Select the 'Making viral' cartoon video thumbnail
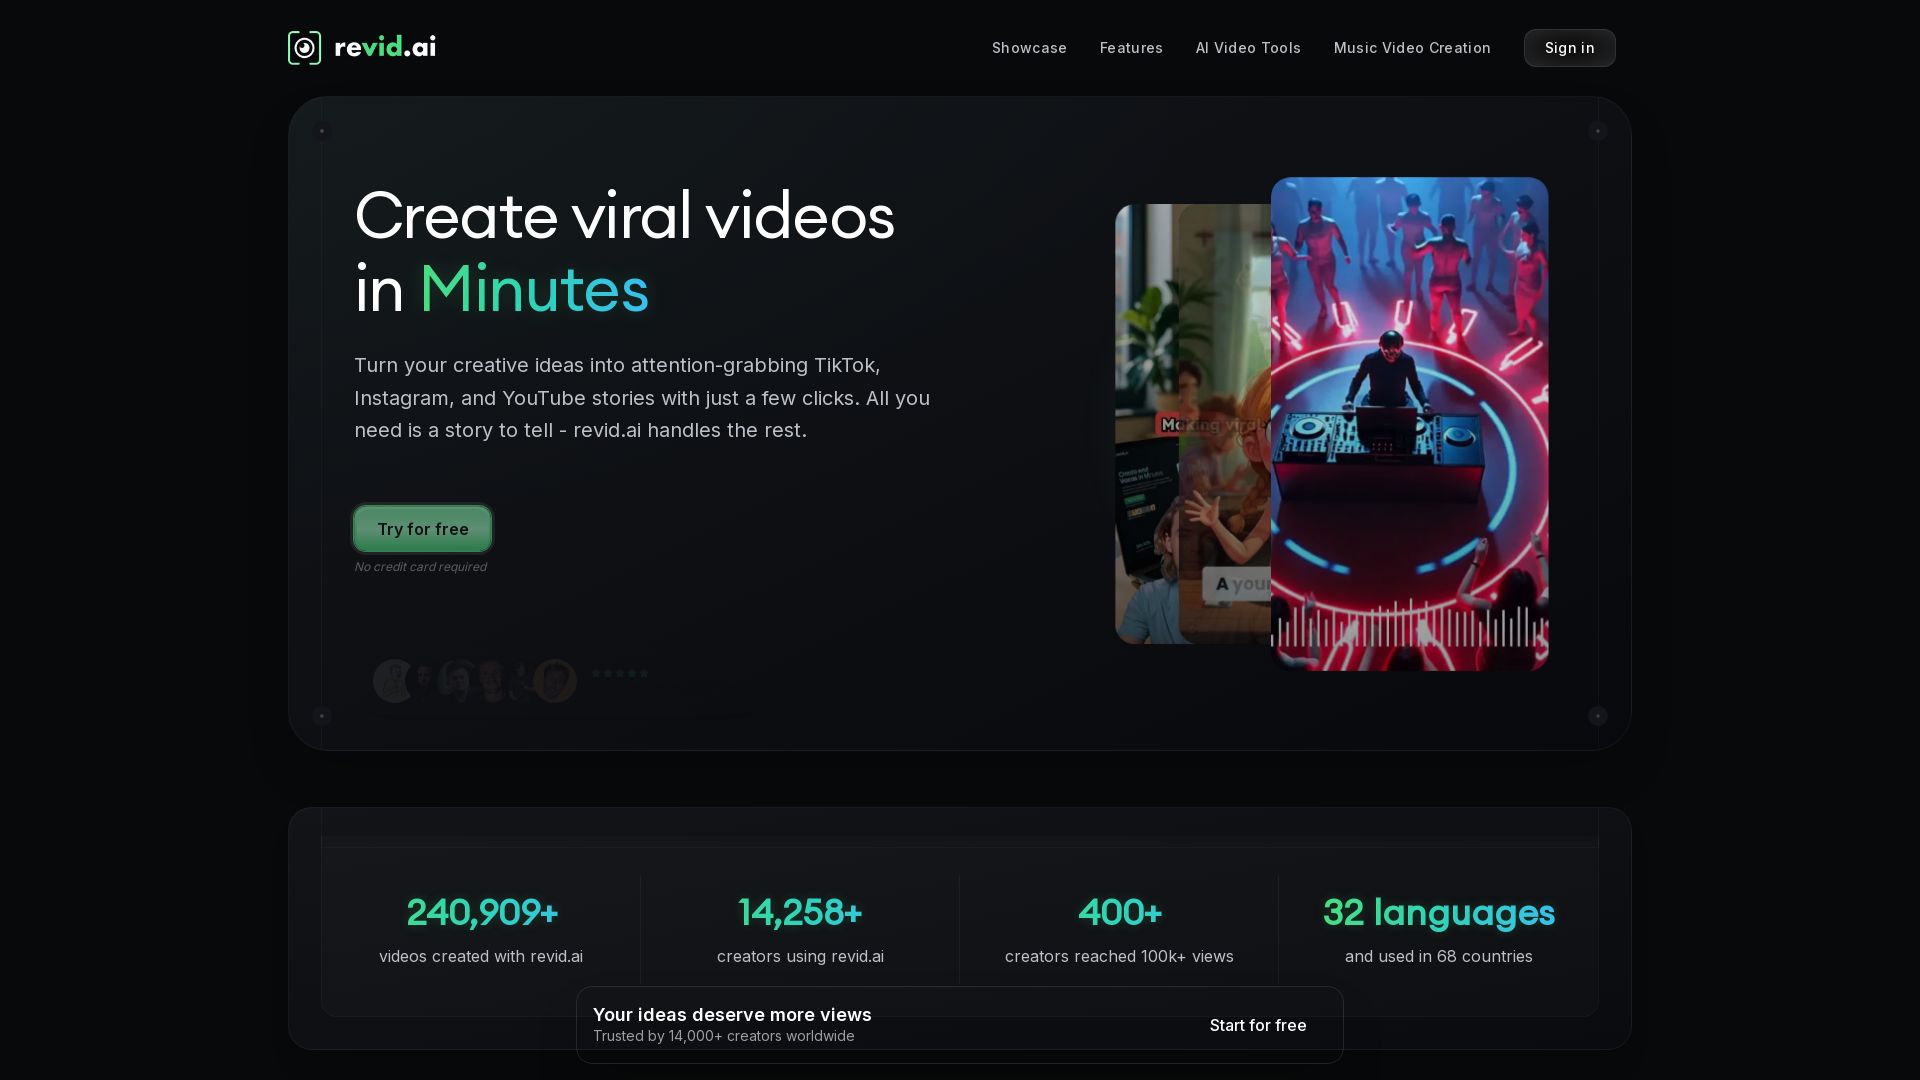The width and height of the screenshot is (1920, 1080). coord(1225,424)
